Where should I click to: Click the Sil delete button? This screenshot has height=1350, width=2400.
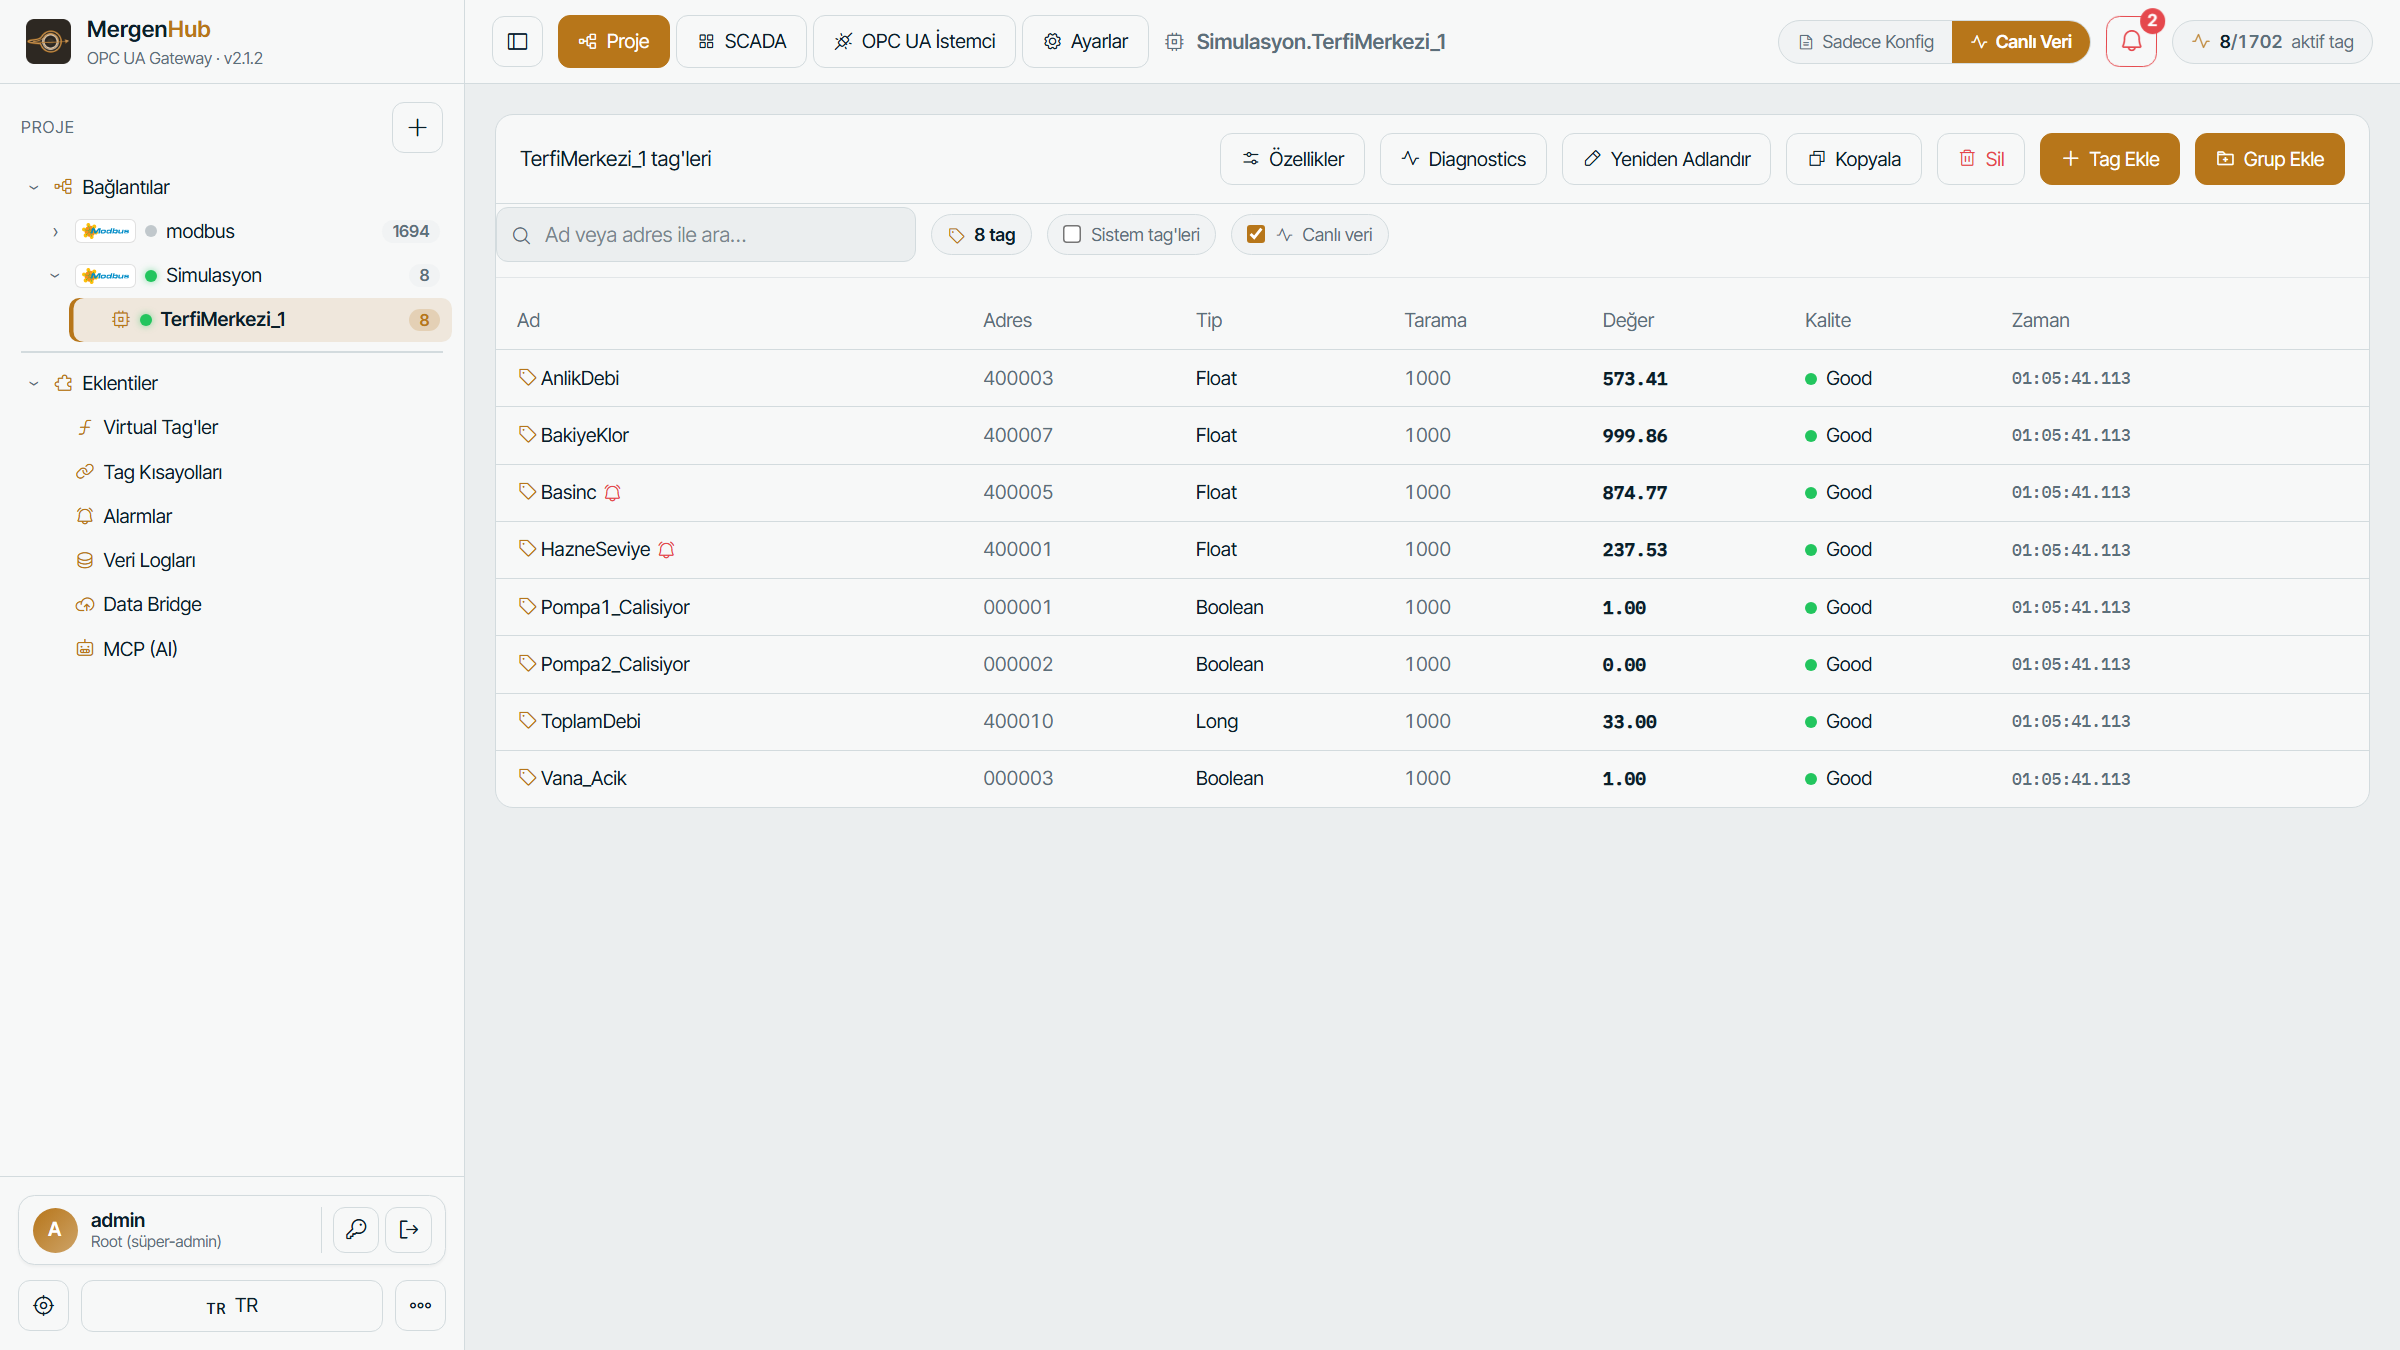tap(1981, 159)
